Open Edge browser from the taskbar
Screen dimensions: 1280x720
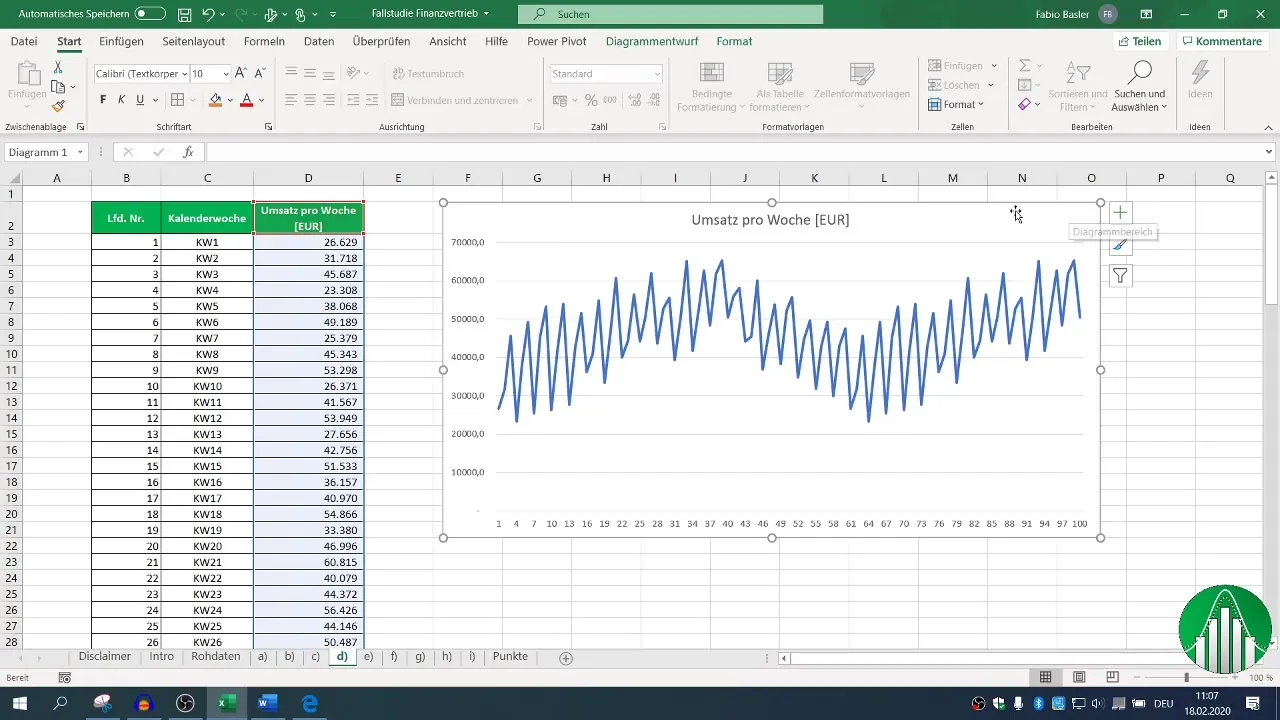[x=310, y=703]
